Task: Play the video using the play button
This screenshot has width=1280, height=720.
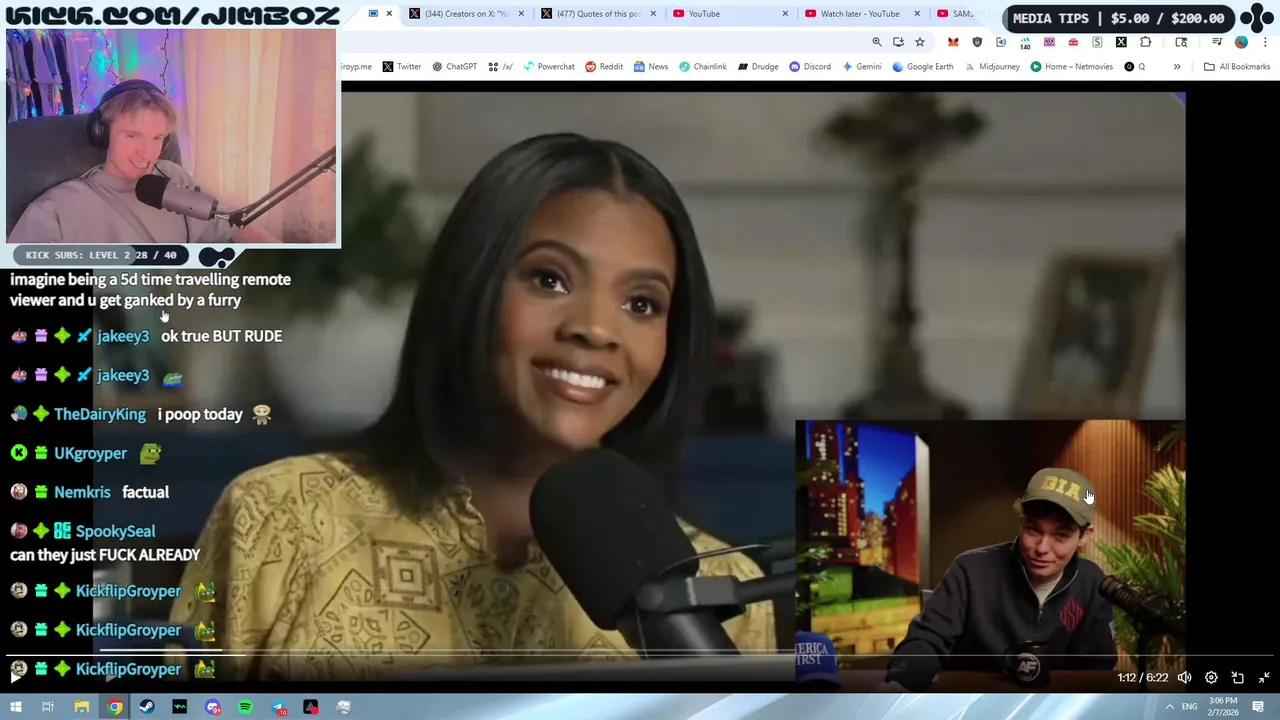Action: (x=16, y=678)
